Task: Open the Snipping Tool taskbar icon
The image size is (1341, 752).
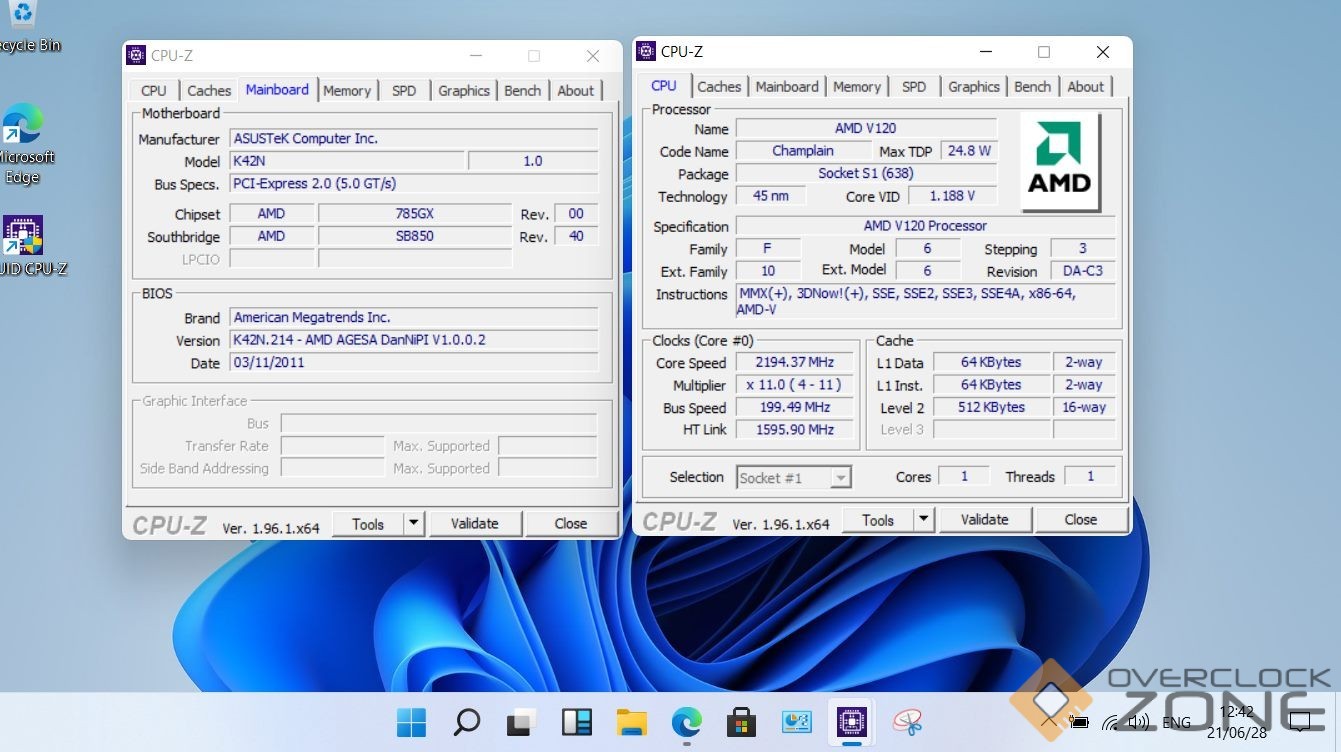Action: [906, 721]
